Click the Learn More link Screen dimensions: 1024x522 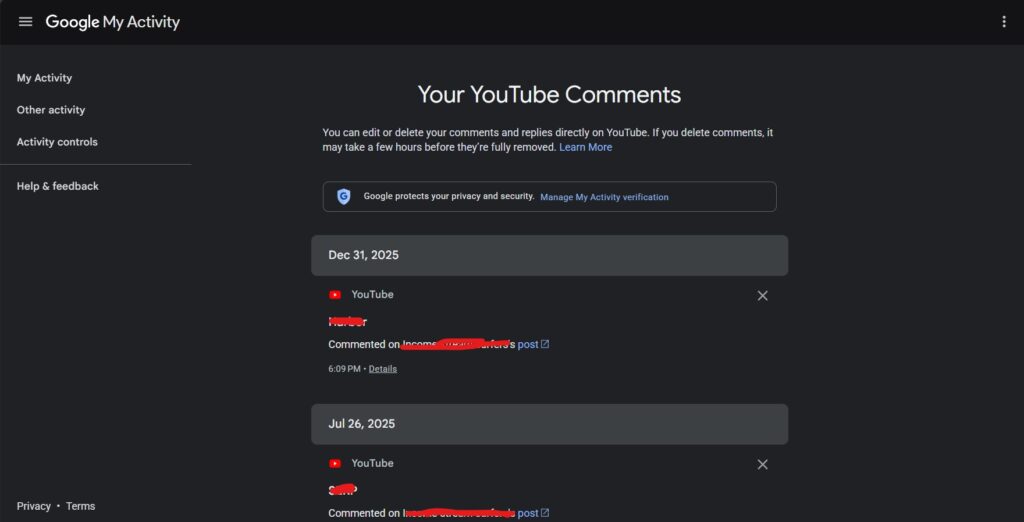586,147
